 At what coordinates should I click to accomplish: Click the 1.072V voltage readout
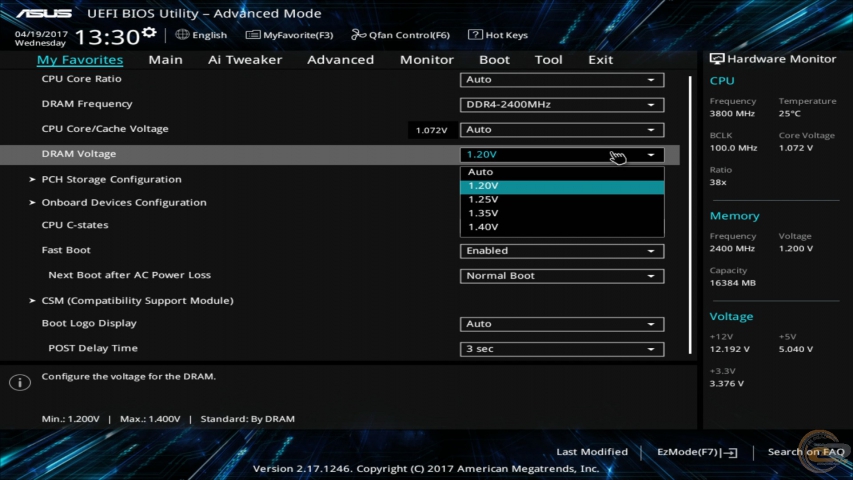(431, 130)
